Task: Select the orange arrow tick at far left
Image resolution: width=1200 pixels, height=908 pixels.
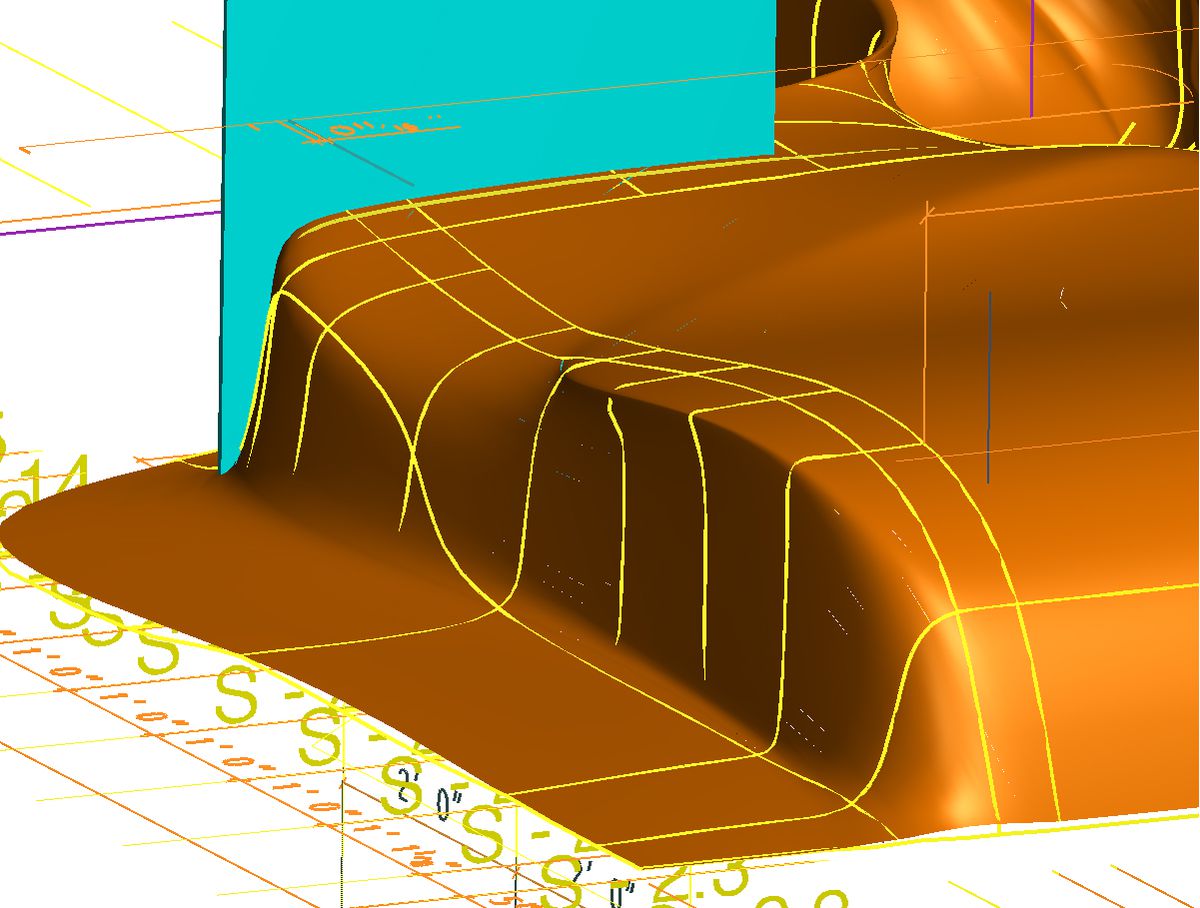Action: 24,147
